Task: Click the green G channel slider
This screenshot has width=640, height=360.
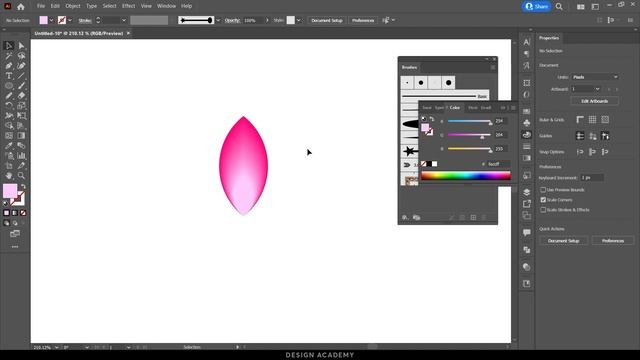Action: pyautogui.click(x=469, y=135)
